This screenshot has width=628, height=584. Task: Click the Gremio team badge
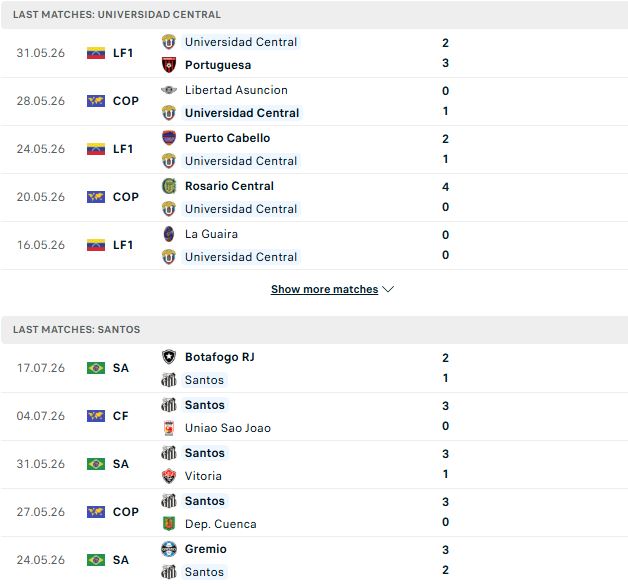169,549
